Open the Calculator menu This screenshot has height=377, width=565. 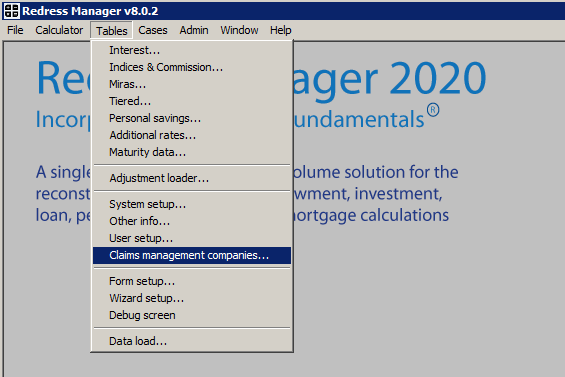pos(59,30)
